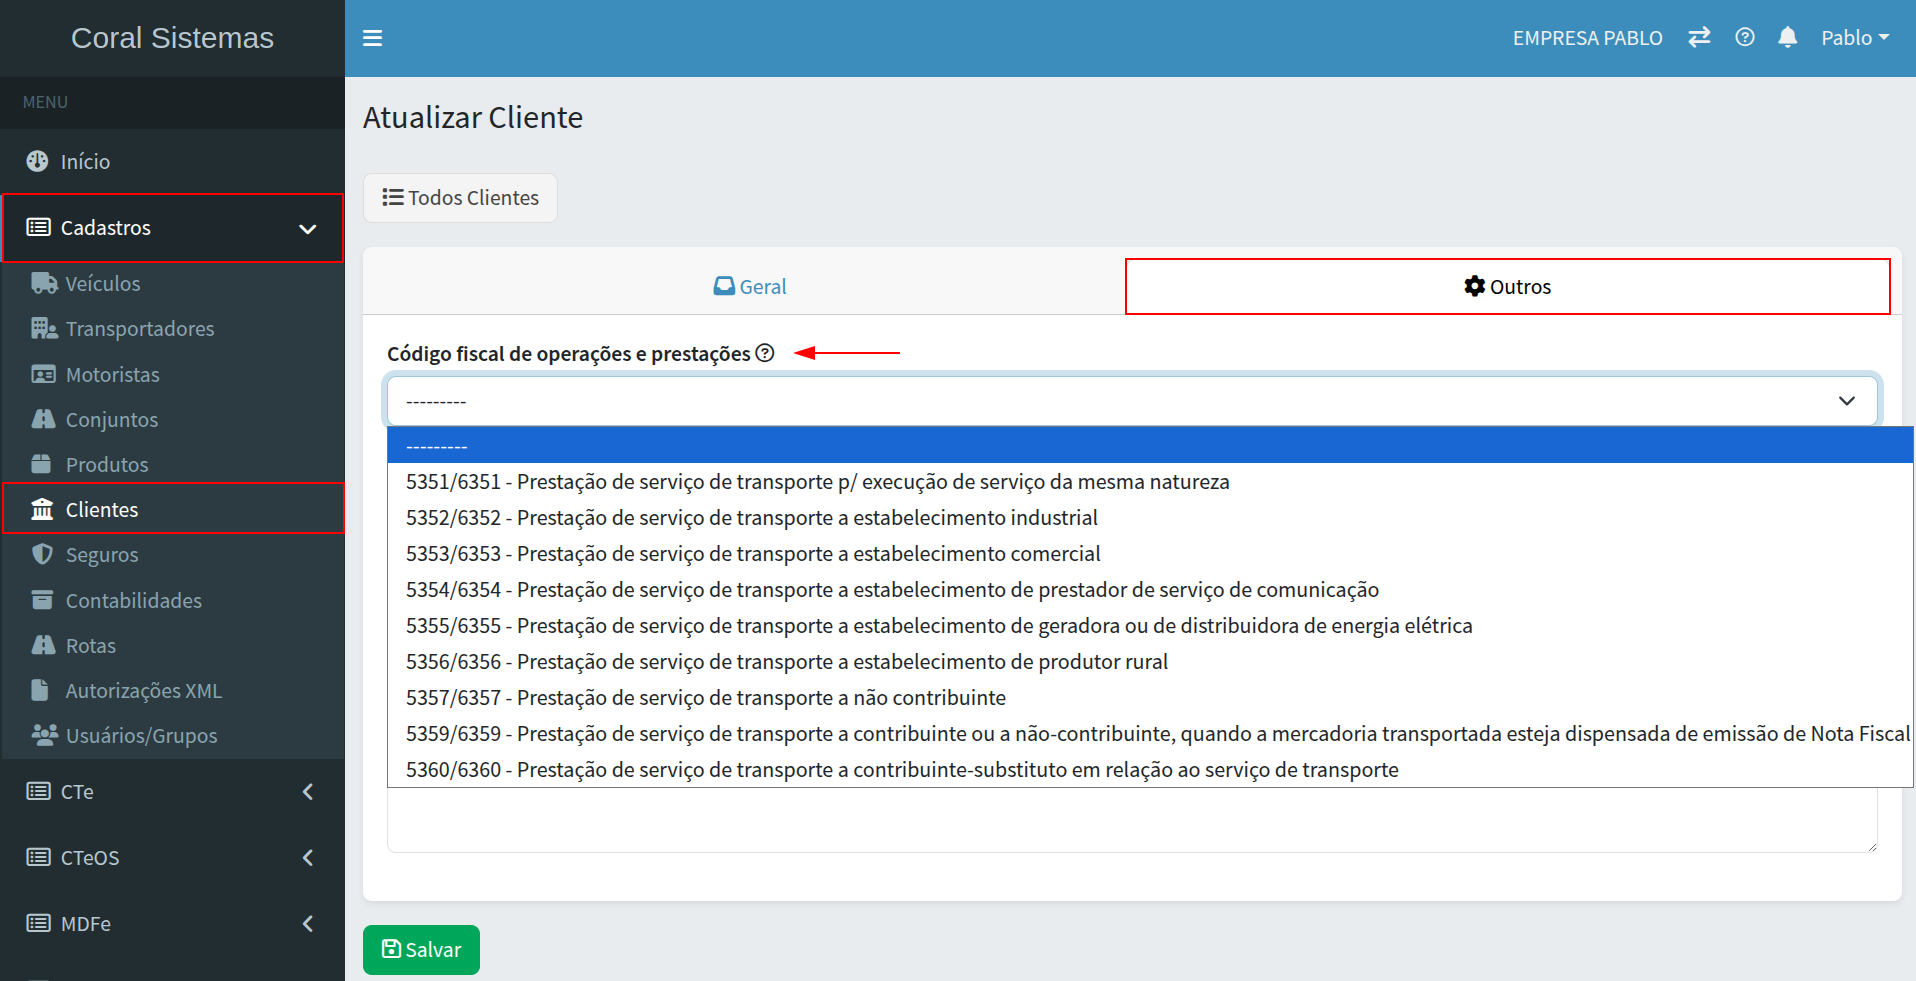This screenshot has width=1916, height=981.
Task: Close the CFOP select dropdown arrow
Action: click(x=1846, y=401)
